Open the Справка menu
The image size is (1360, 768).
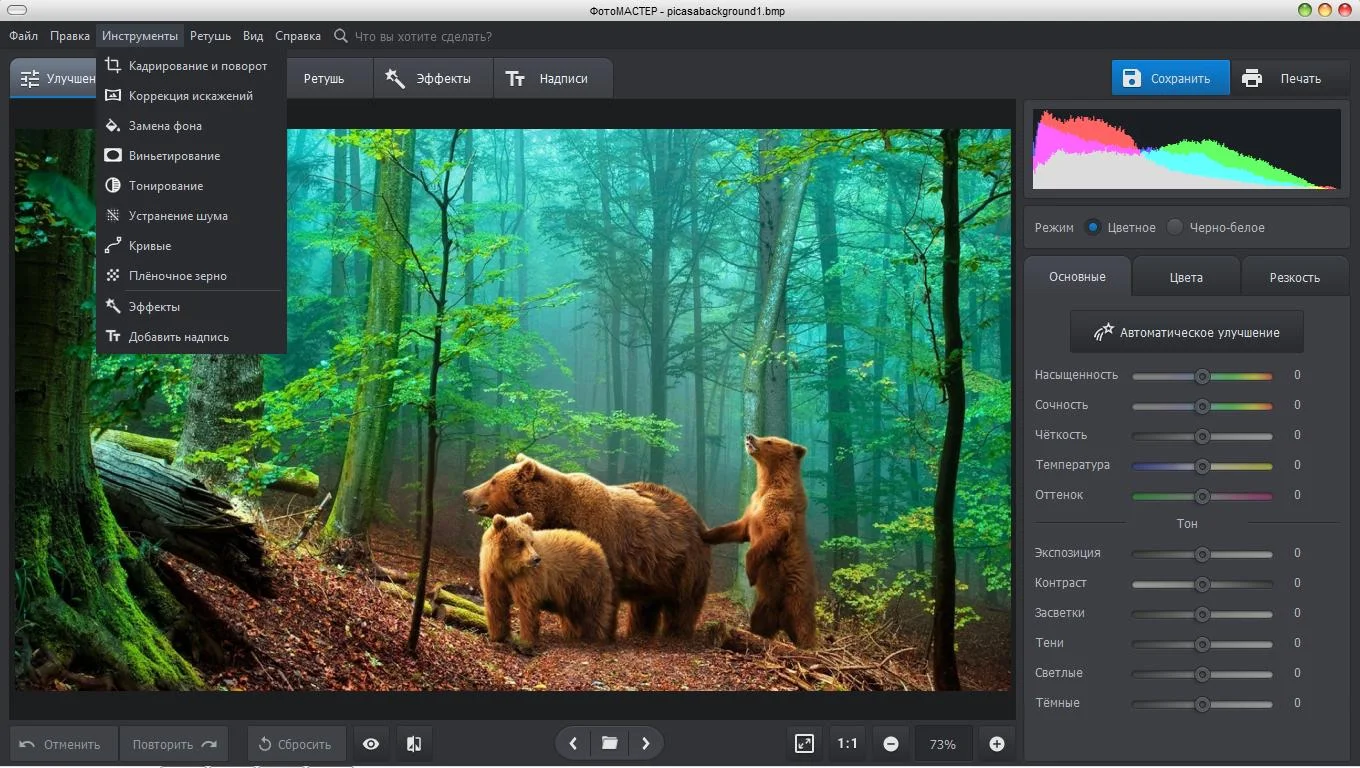tap(298, 36)
